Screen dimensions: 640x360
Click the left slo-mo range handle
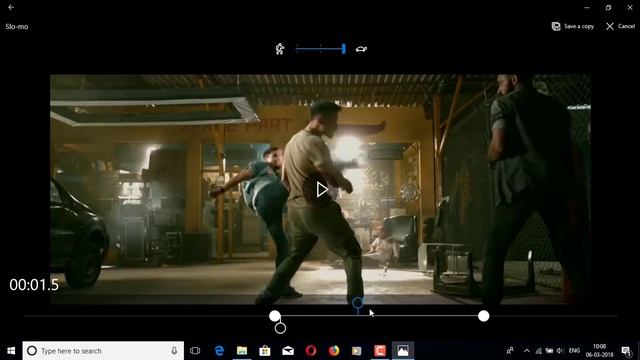pos(275,316)
